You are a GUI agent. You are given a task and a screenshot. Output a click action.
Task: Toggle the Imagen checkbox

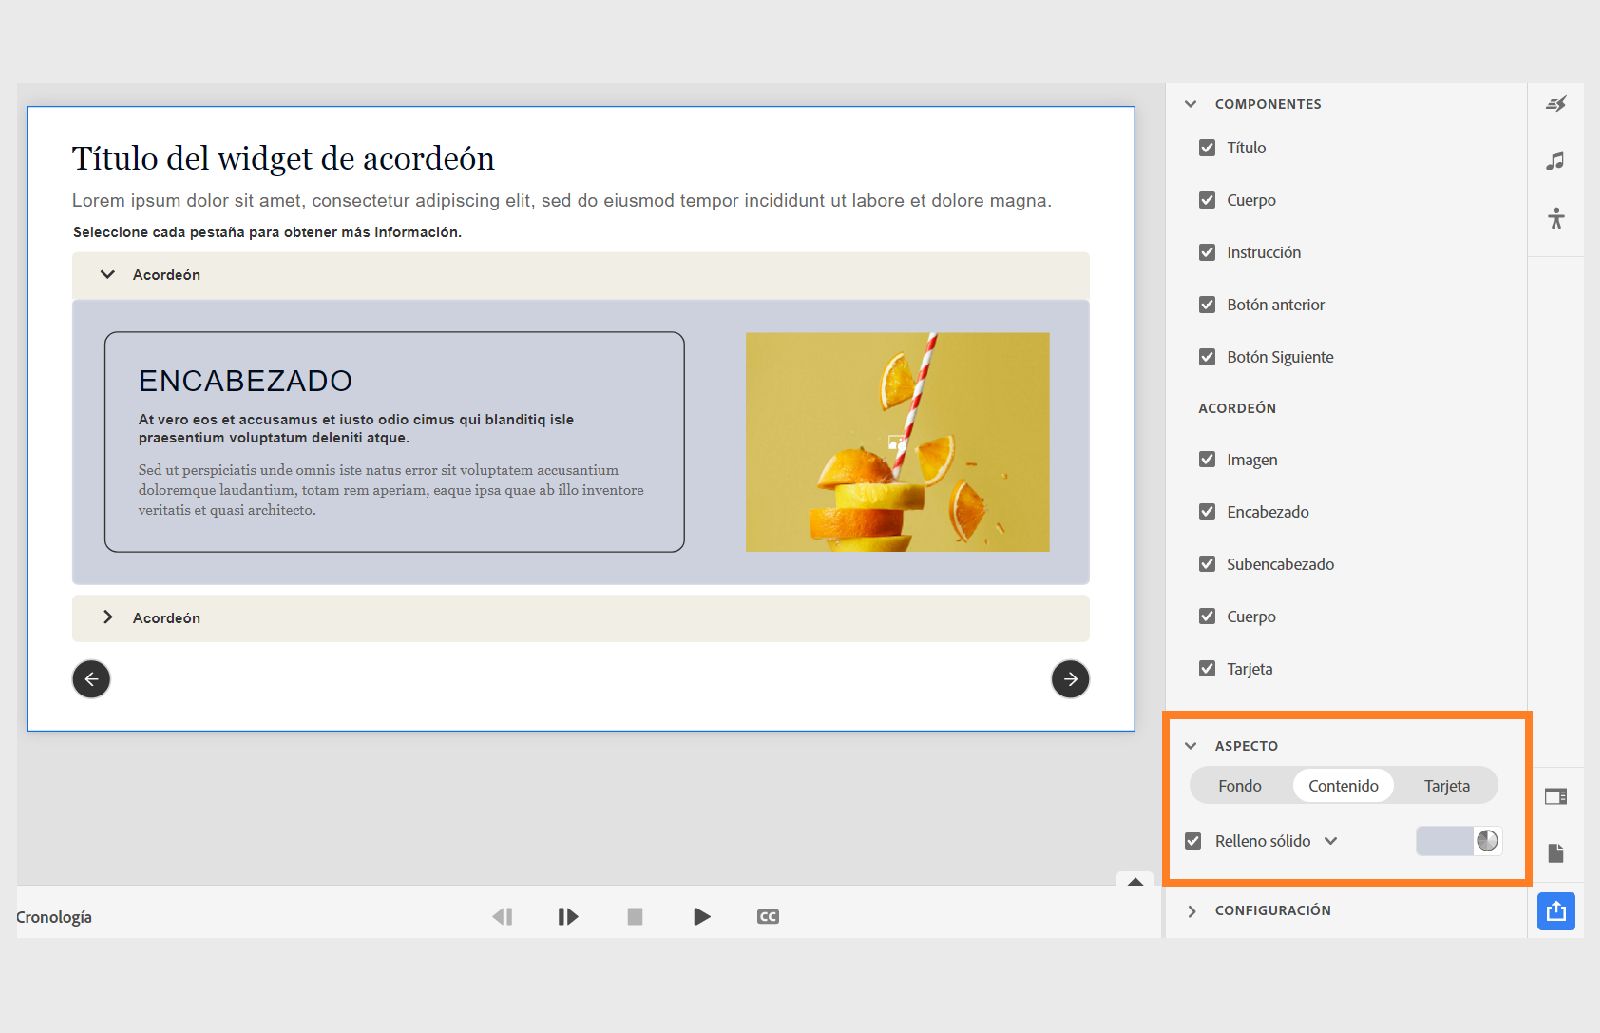(1207, 460)
